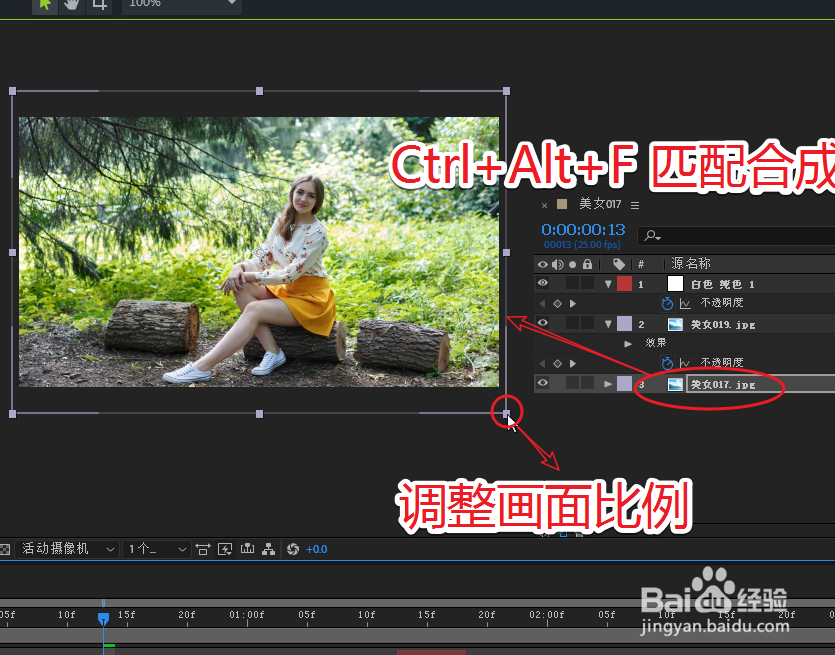The width and height of the screenshot is (835, 655).
Task: Click the 源名称 column header
Action: tap(691, 263)
